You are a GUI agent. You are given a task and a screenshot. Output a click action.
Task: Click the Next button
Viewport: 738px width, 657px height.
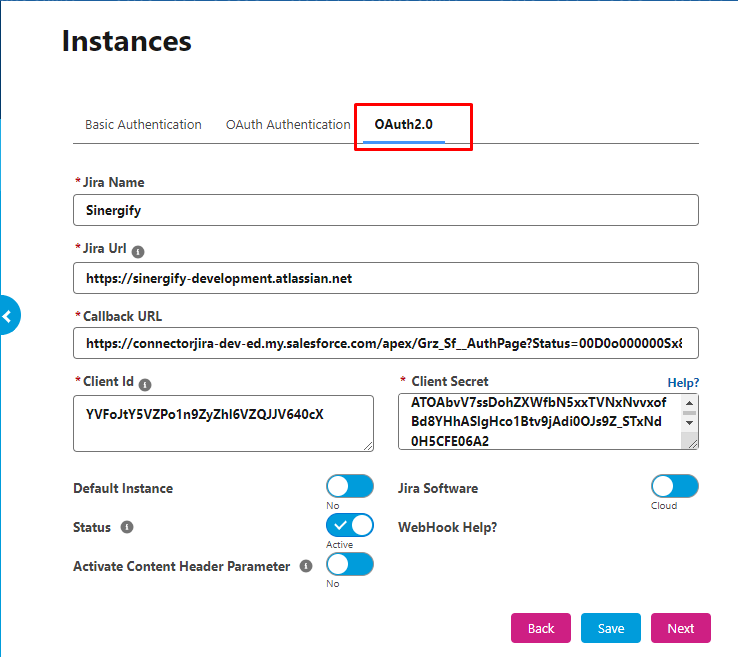(x=681, y=628)
